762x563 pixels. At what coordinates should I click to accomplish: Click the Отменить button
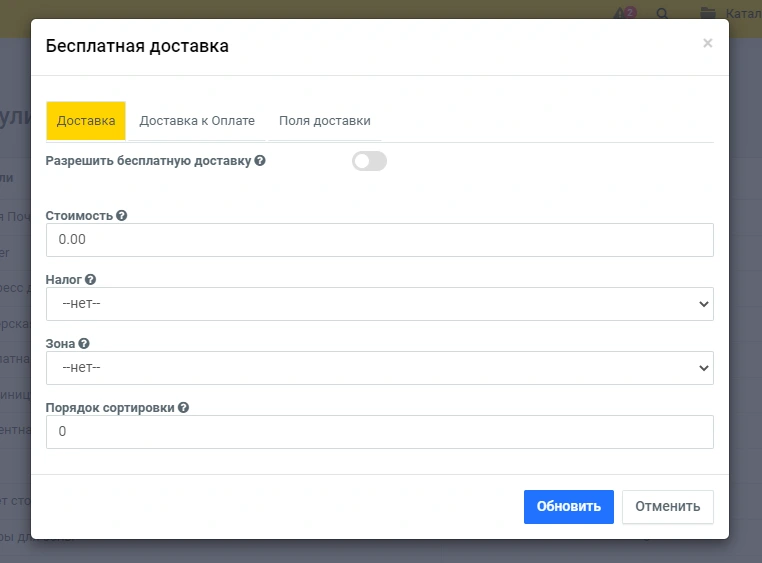(667, 507)
